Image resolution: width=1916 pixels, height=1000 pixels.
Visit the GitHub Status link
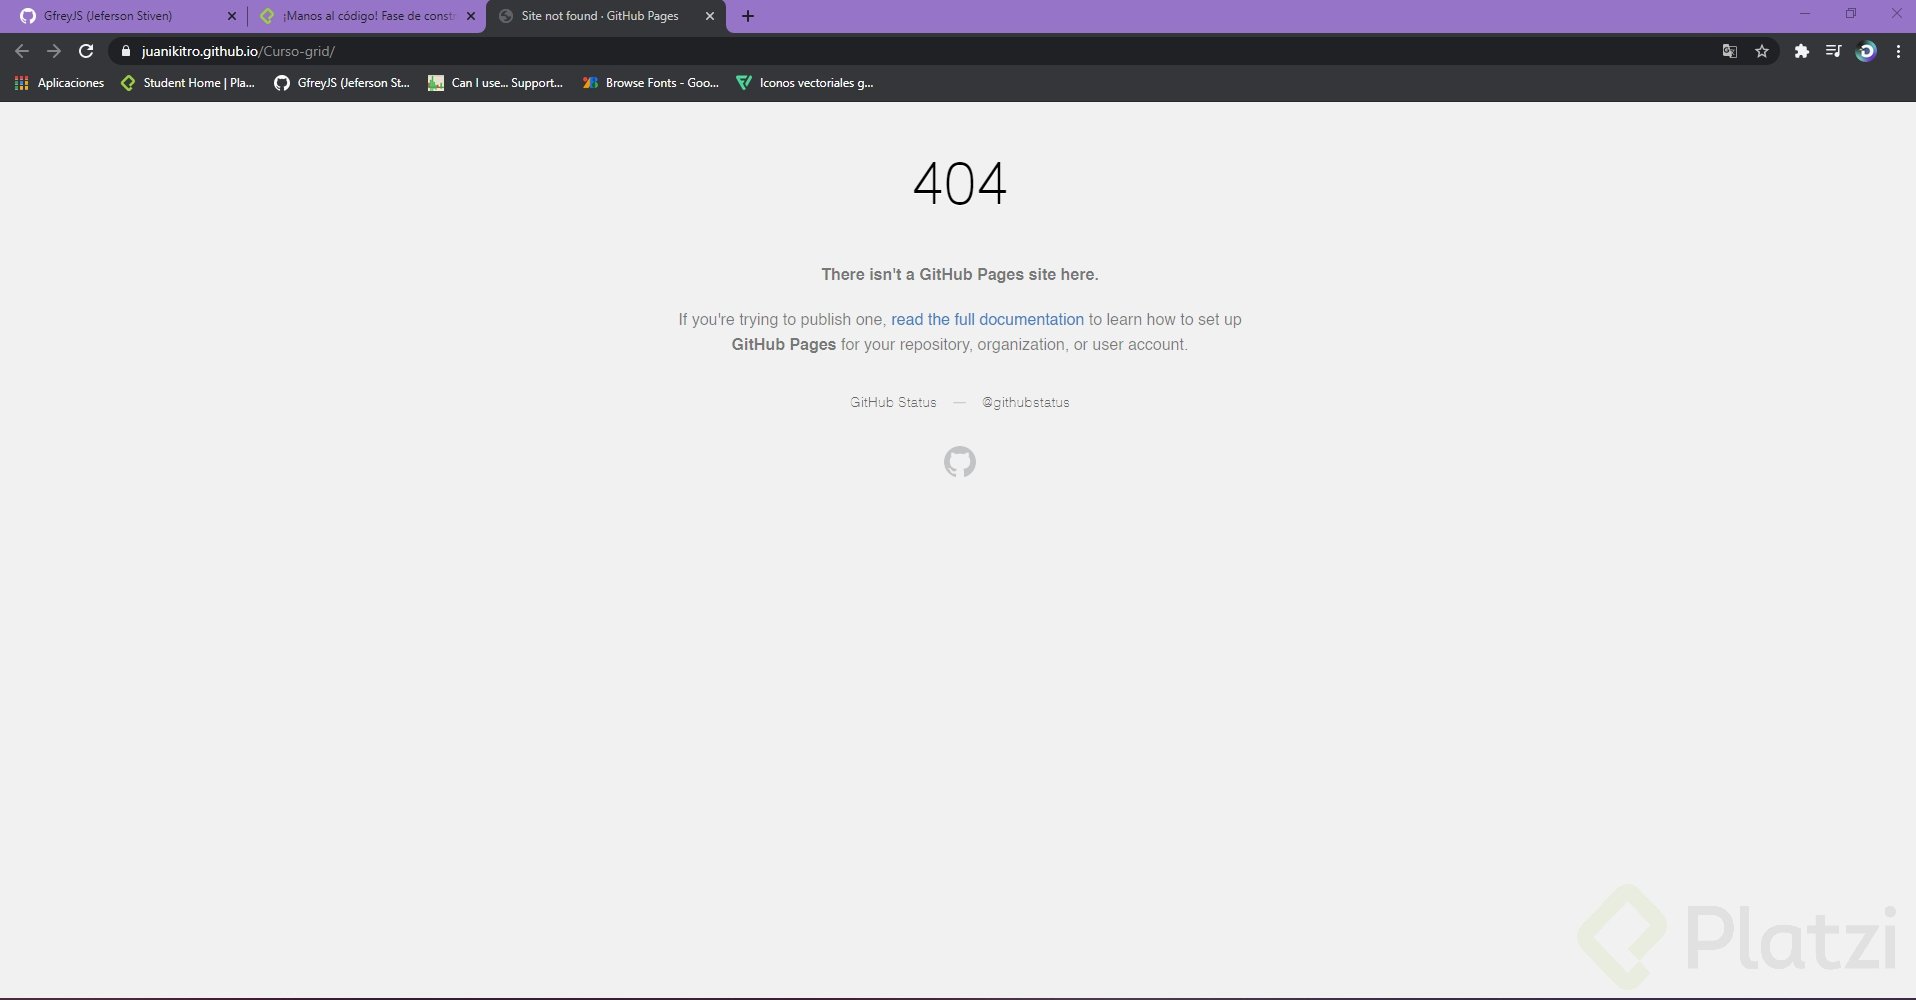892,401
